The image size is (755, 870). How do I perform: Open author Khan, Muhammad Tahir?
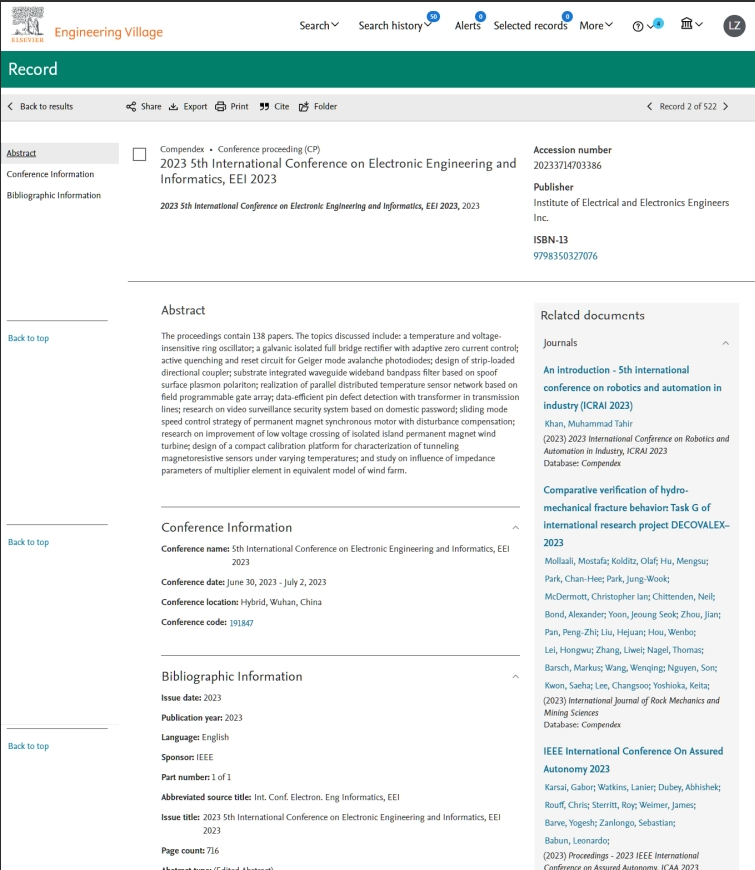(x=588, y=423)
